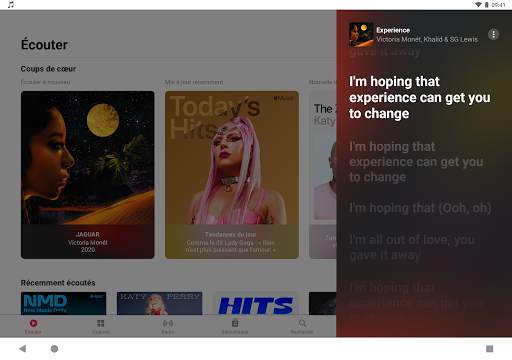Image resolution: width=512 pixels, height=360 pixels.
Task: Open the Explorer tab with grid icon
Action: click(101, 326)
